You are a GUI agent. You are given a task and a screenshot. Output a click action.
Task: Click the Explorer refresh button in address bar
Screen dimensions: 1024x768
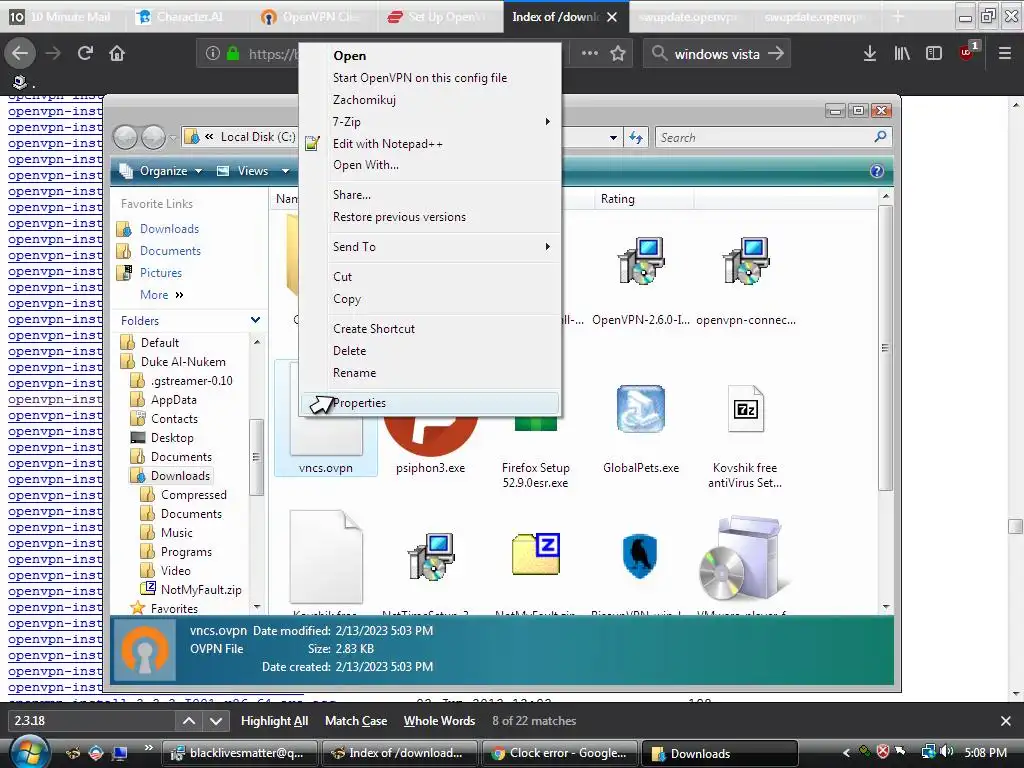click(636, 137)
